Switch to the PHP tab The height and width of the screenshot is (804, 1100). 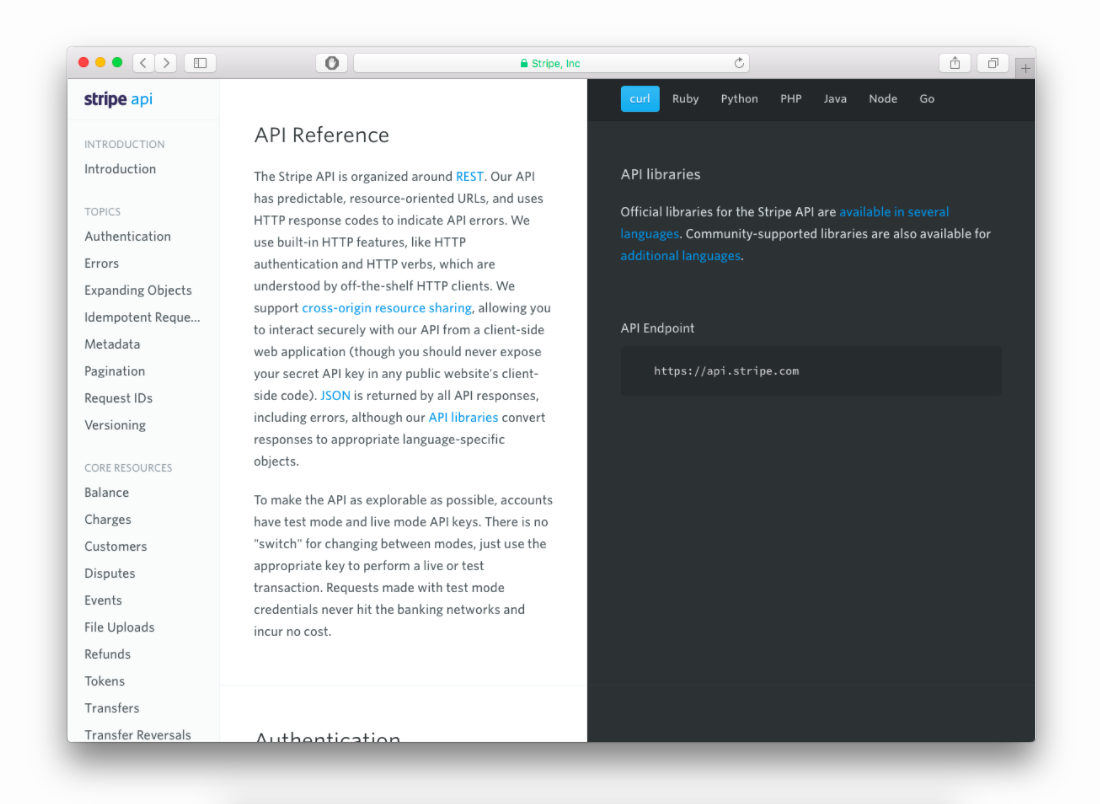[x=791, y=99]
